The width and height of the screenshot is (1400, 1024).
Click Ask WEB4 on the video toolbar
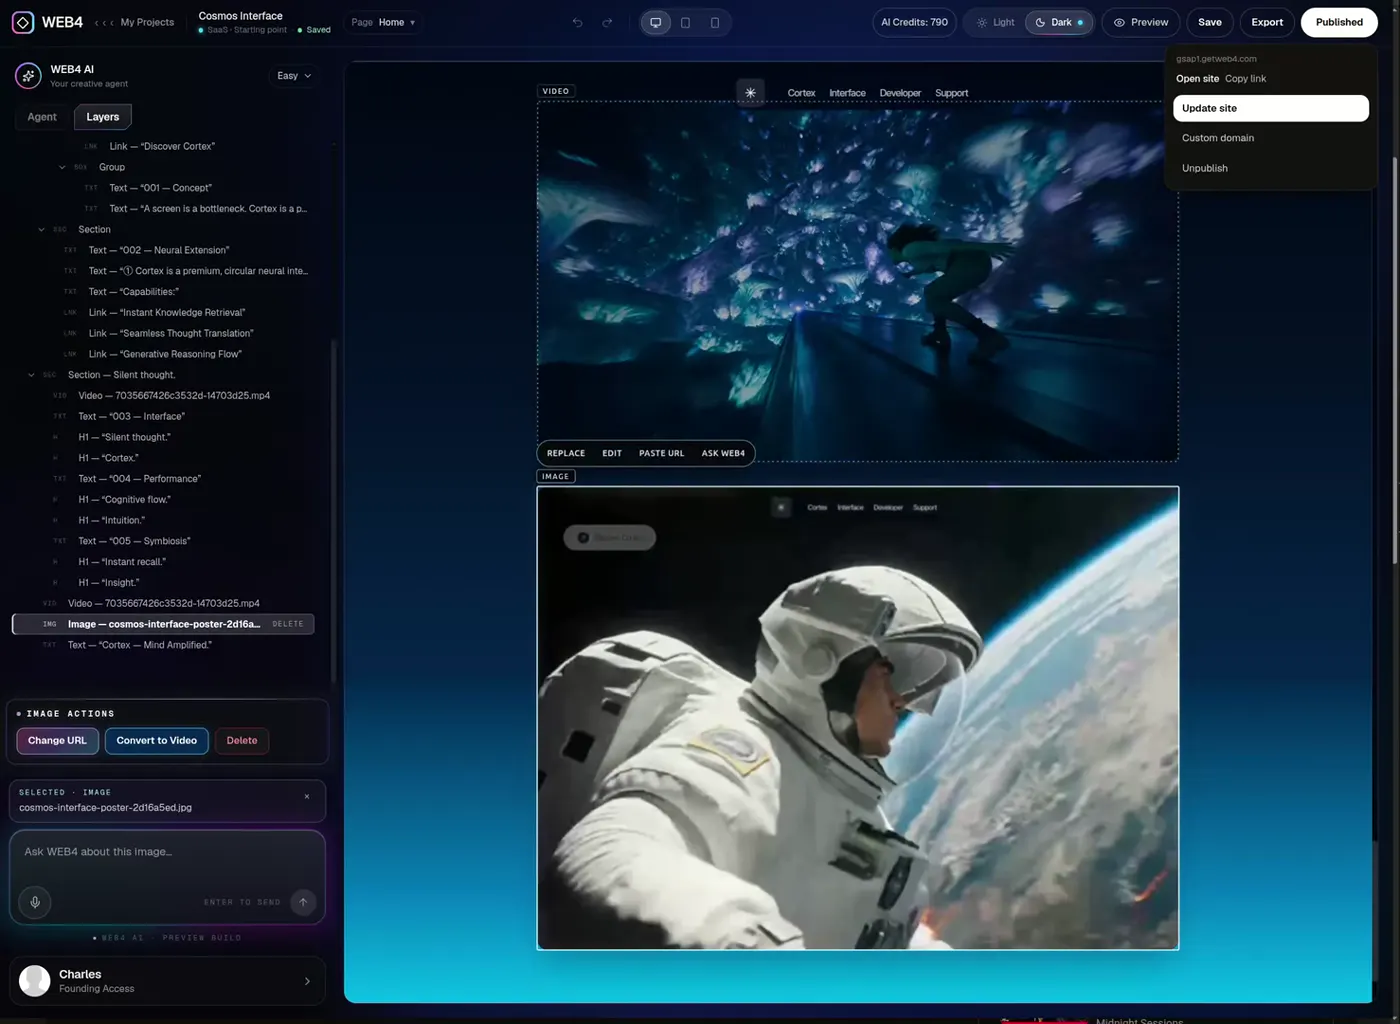[x=723, y=453]
